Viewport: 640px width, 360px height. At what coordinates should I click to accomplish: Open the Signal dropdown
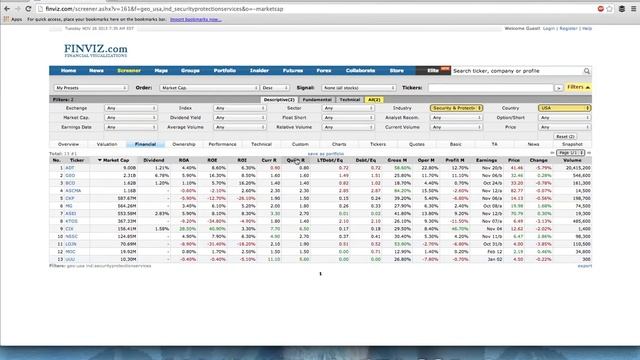(x=358, y=88)
